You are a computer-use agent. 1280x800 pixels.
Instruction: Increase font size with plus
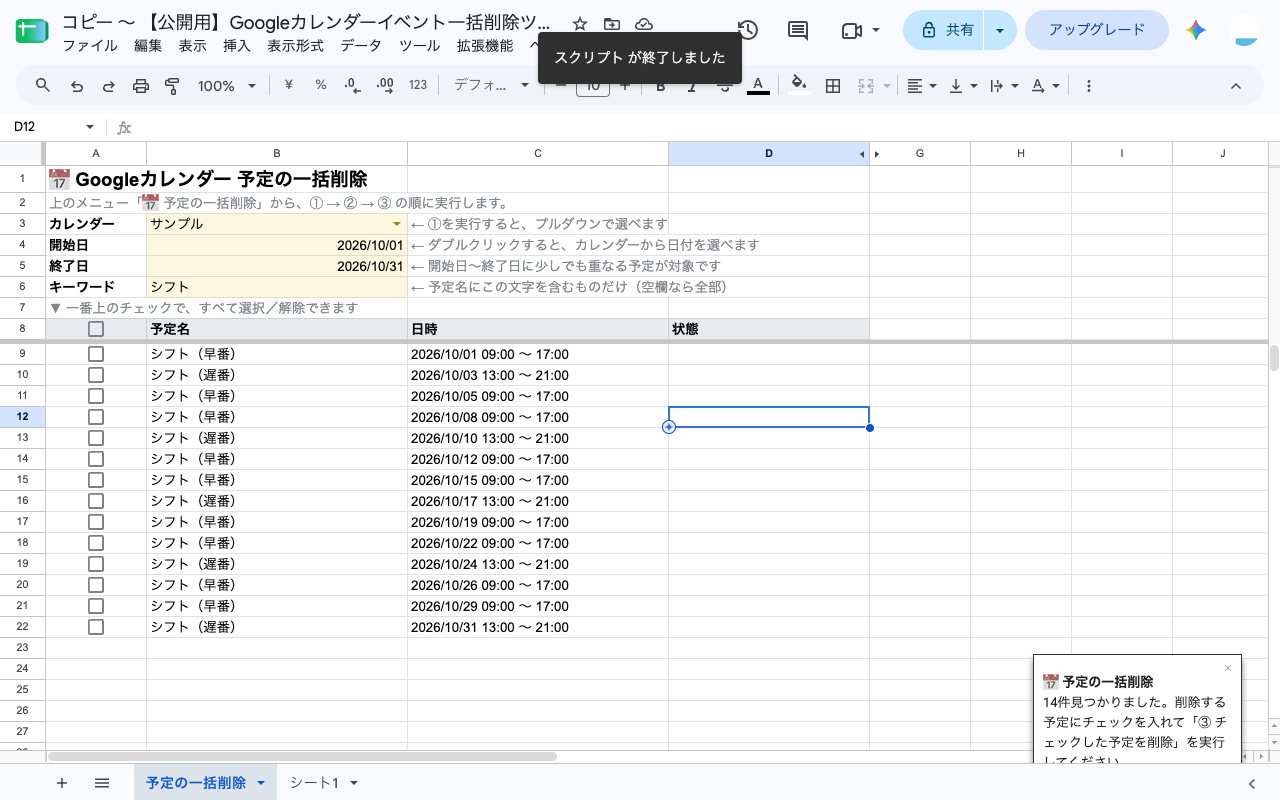(x=625, y=86)
